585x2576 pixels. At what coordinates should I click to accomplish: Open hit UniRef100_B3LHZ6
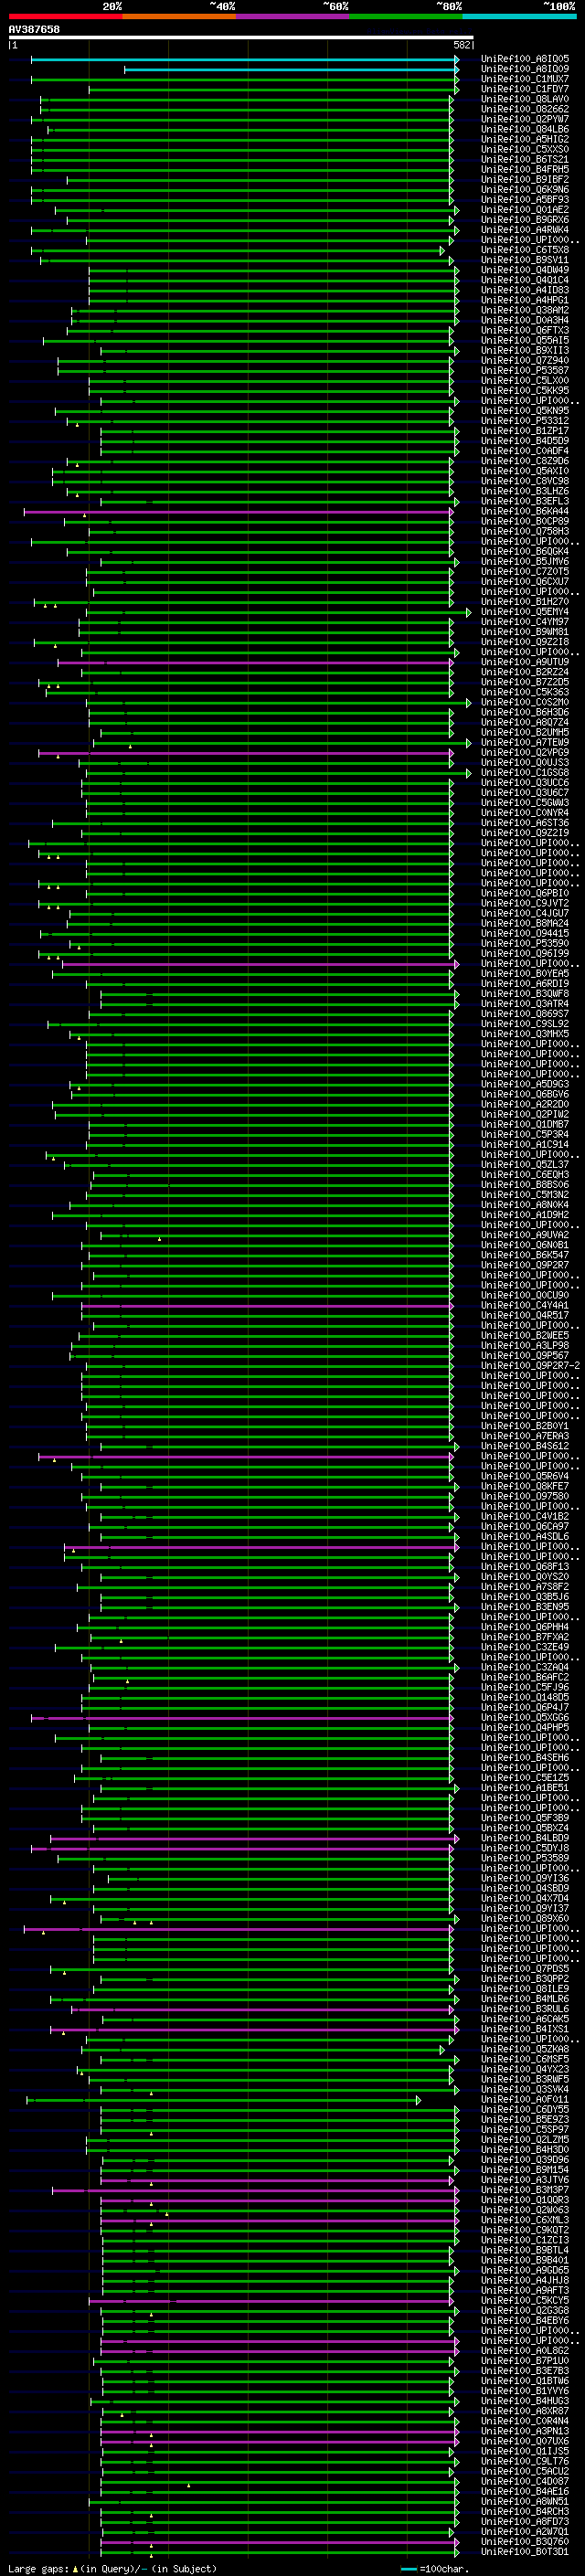[525, 491]
